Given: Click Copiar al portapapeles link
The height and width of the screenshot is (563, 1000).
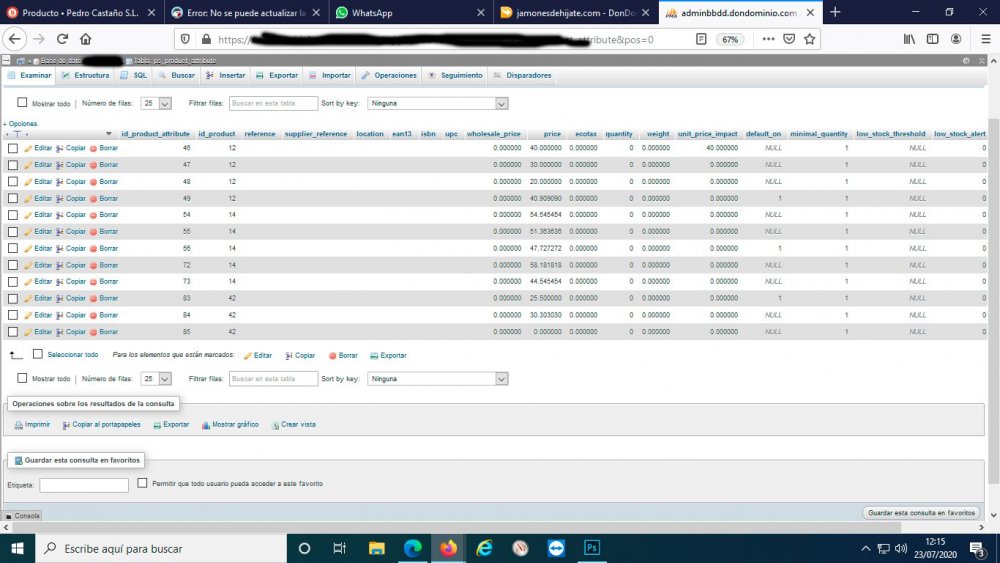Looking at the screenshot, I should [107, 425].
